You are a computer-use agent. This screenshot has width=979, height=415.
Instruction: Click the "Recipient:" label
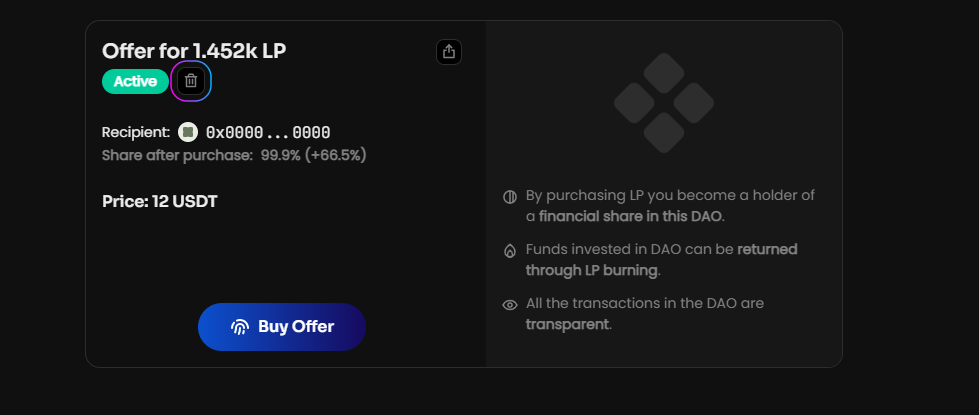point(136,132)
